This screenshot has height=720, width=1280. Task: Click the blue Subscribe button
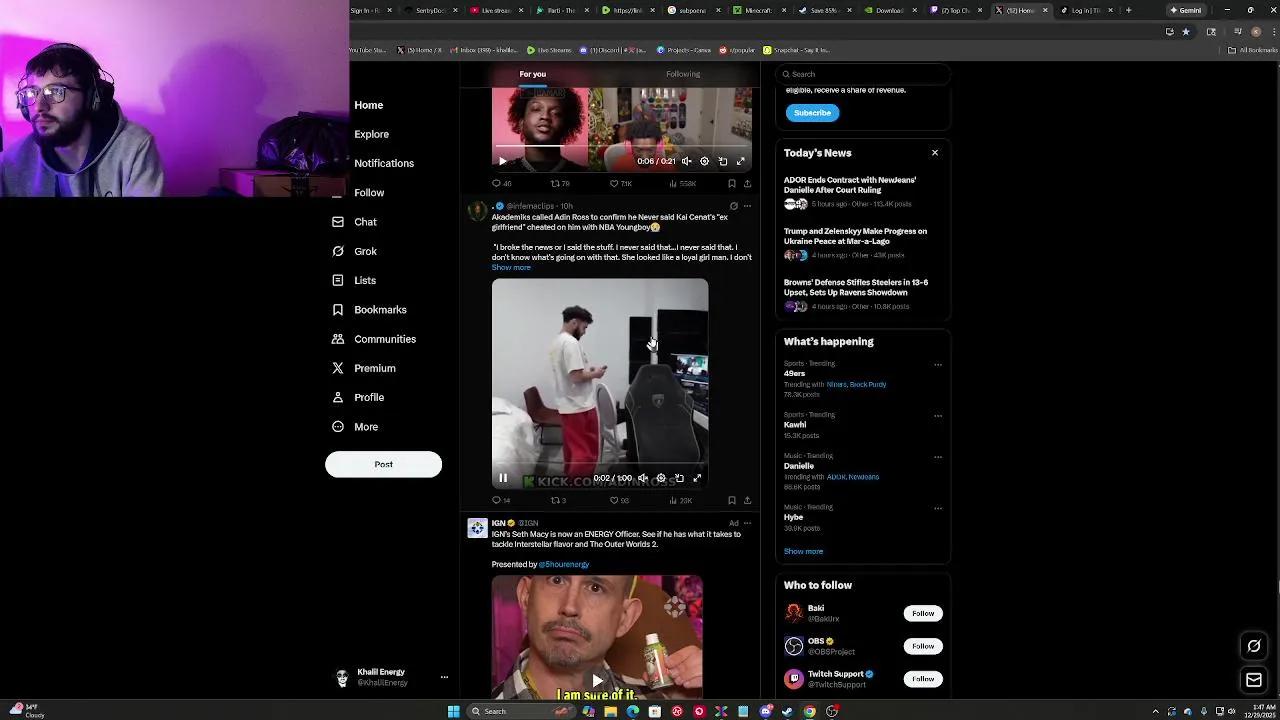(812, 113)
